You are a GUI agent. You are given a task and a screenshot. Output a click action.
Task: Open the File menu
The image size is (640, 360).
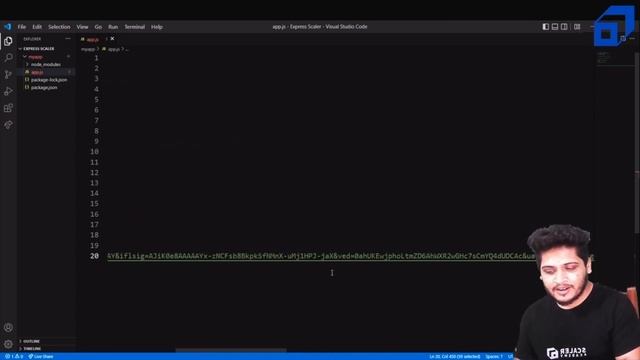click(x=22, y=27)
